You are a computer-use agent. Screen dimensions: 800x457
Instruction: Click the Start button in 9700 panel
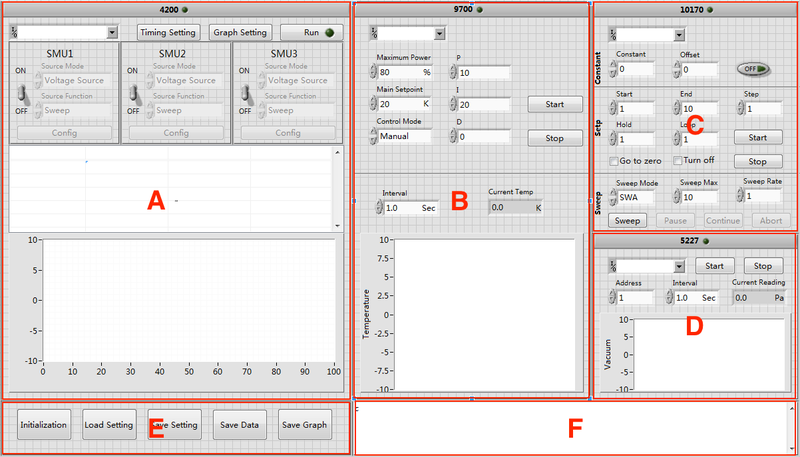pyautogui.click(x=555, y=104)
